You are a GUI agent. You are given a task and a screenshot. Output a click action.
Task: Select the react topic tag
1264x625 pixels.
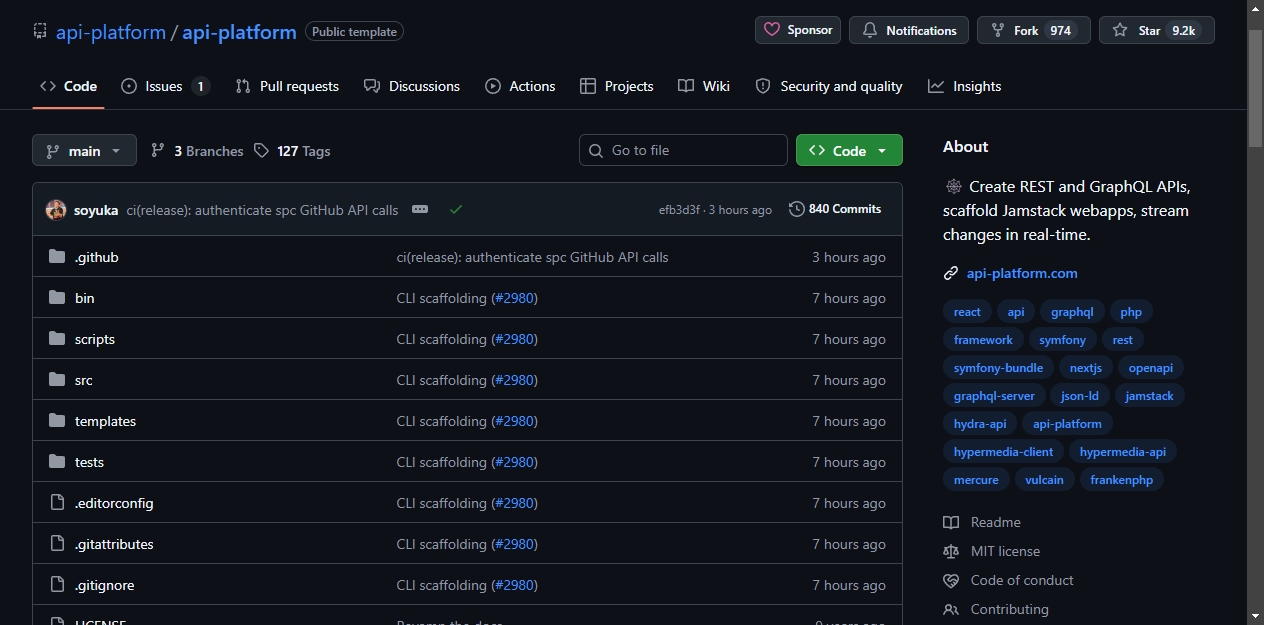(967, 312)
